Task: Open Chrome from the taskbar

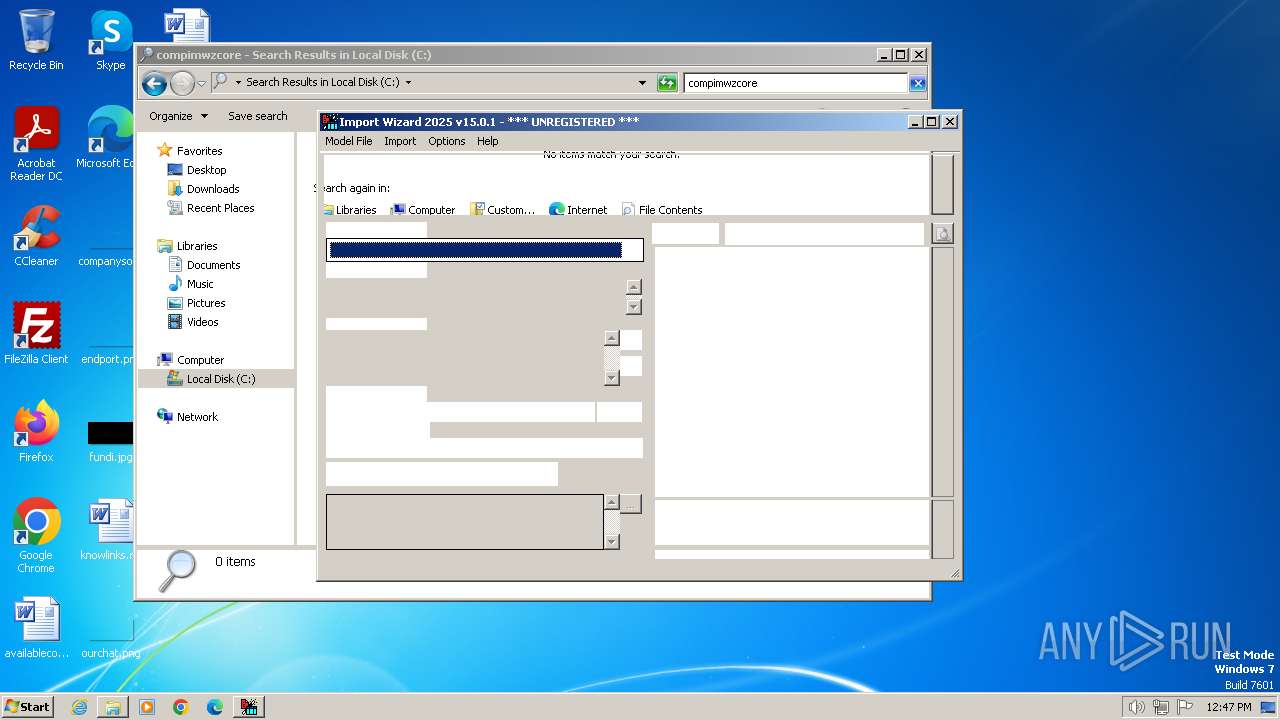Action: point(181,707)
